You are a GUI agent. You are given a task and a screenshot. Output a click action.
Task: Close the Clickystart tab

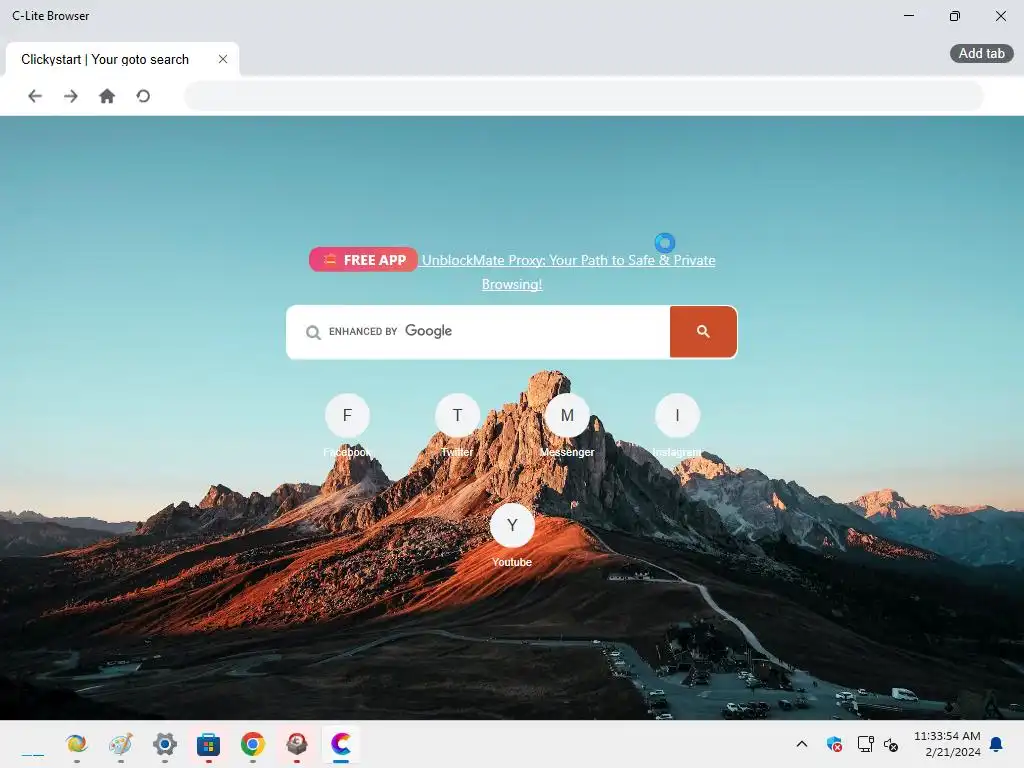click(223, 59)
